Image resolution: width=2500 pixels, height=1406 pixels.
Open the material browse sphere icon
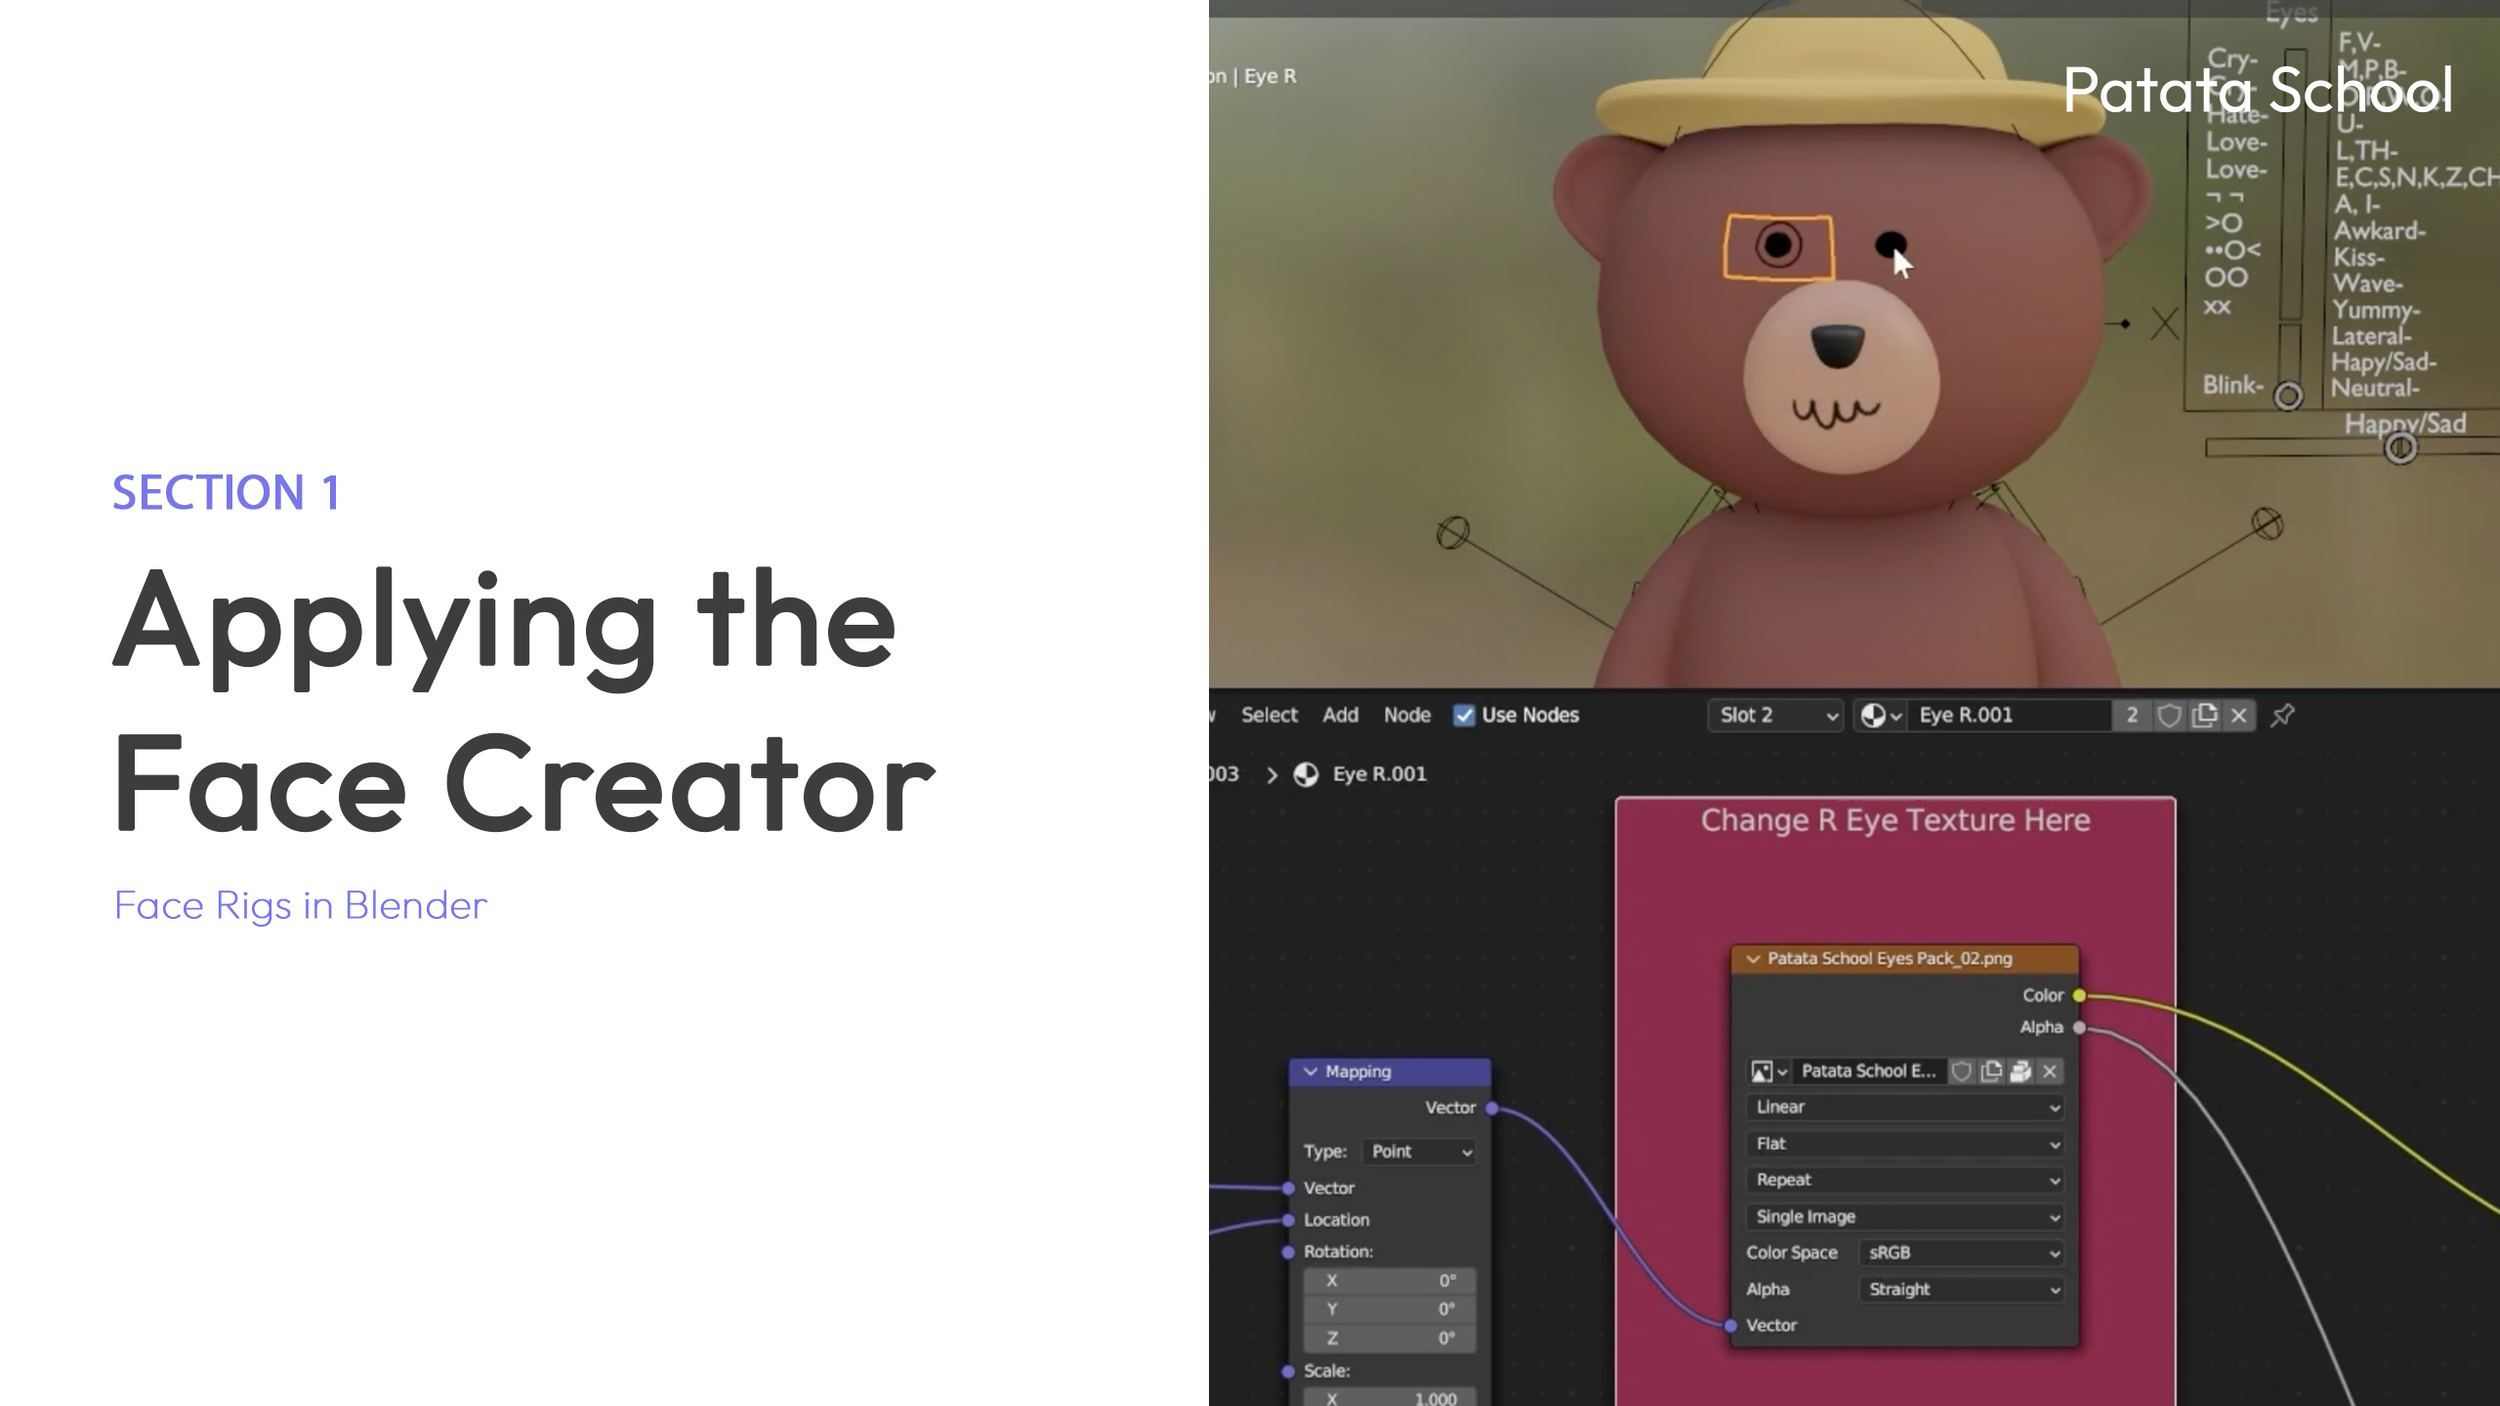(1879, 715)
